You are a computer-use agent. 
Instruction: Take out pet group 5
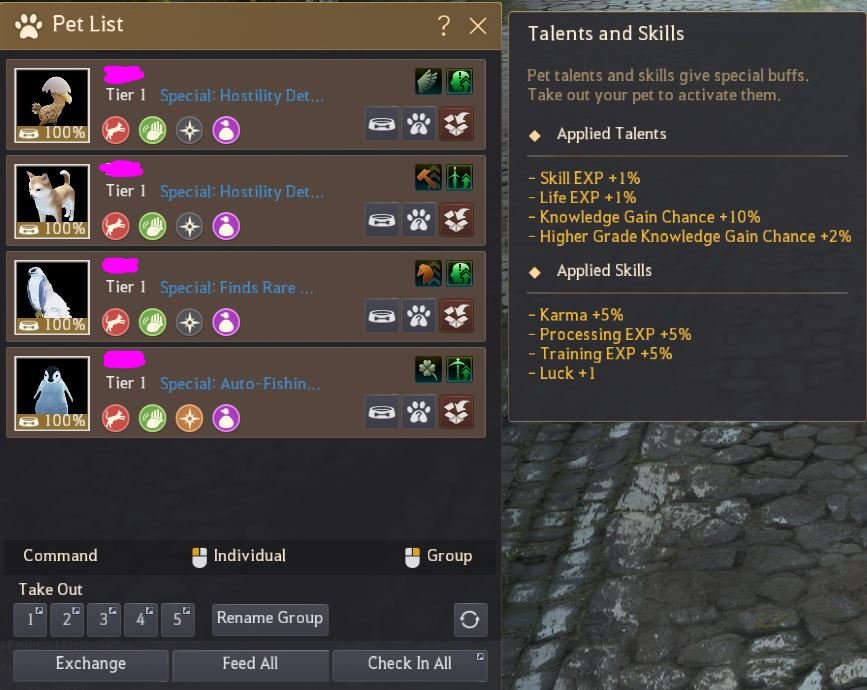[x=177, y=619]
